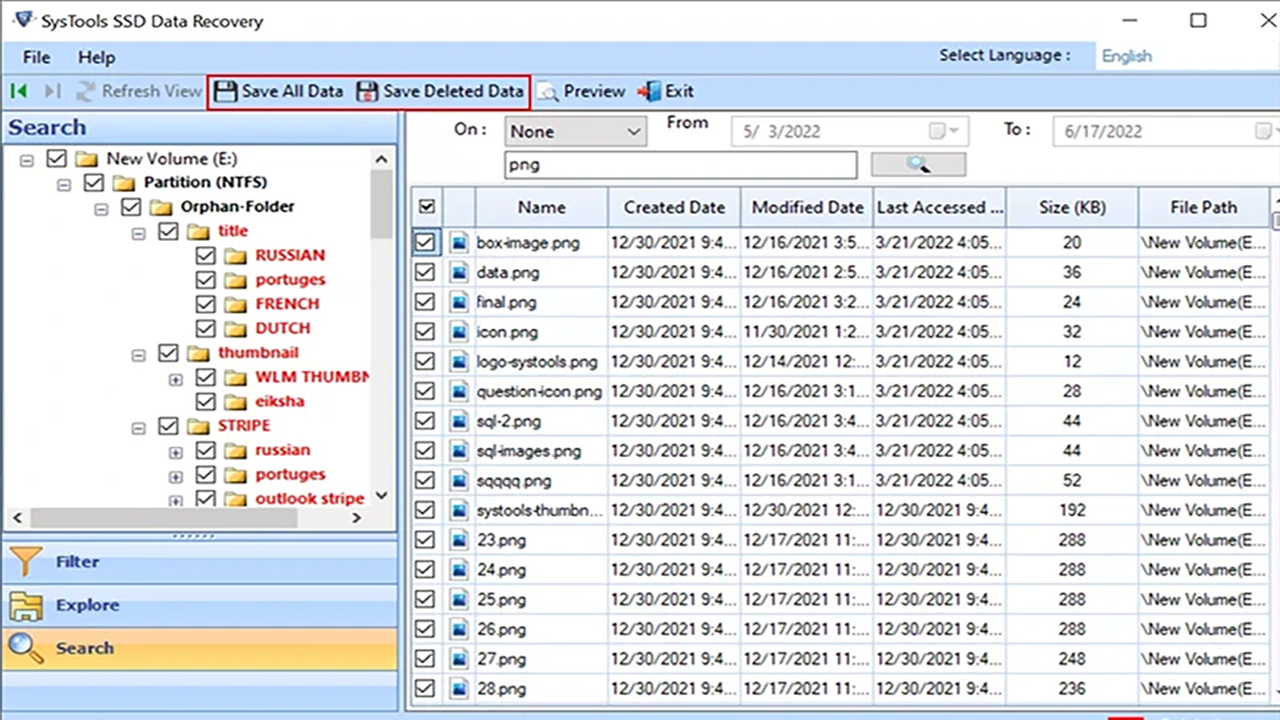Viewport: 1280px width, 720px height.
Task: Expand the WLM THUMBN folder node
Action: [x=175, y=378]
